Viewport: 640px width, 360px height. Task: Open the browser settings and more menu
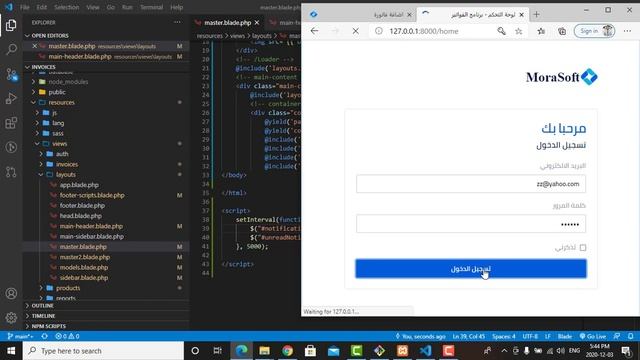coord(627,31)
